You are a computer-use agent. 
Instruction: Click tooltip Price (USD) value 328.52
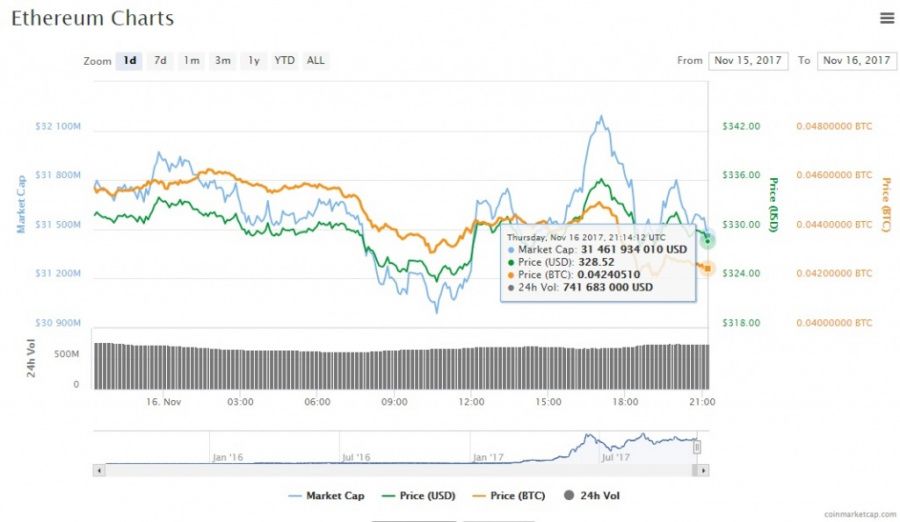[596, 262]
